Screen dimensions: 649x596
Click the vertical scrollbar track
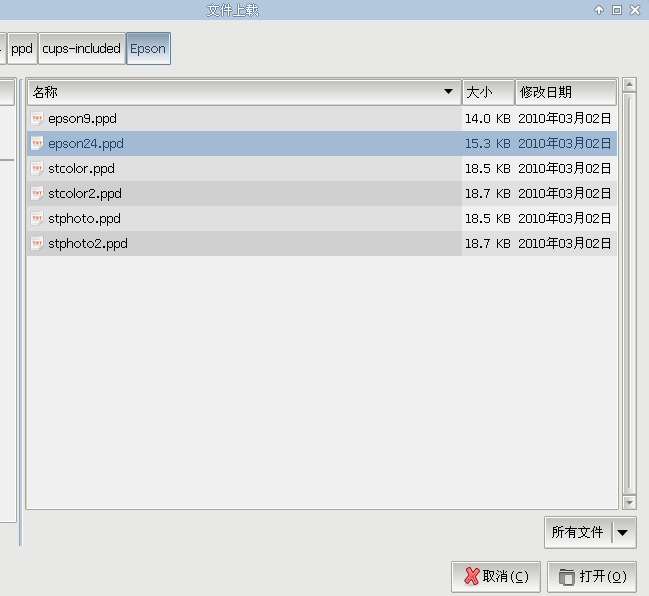point(629,293)
